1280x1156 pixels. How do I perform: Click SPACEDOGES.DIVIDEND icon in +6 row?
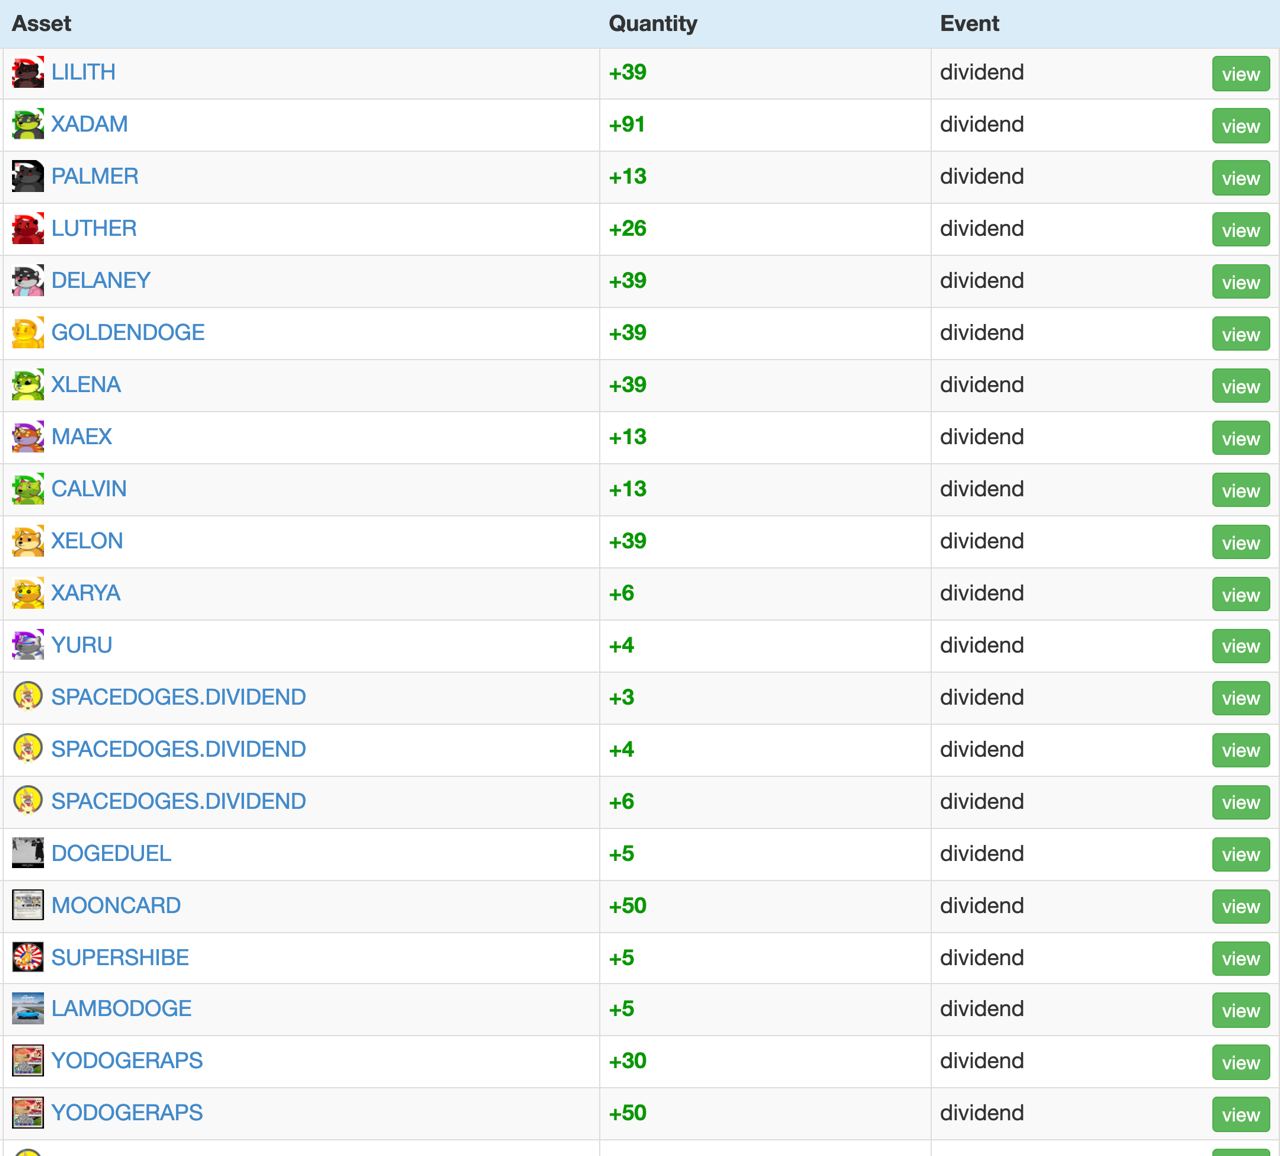coord(28,800)
